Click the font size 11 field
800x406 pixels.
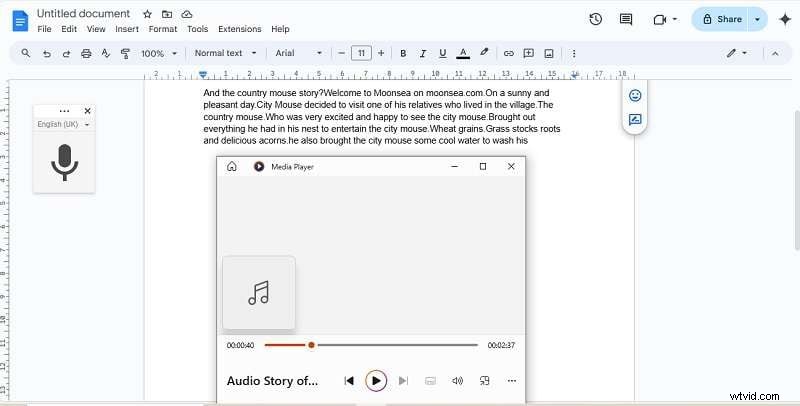(361, 53)
